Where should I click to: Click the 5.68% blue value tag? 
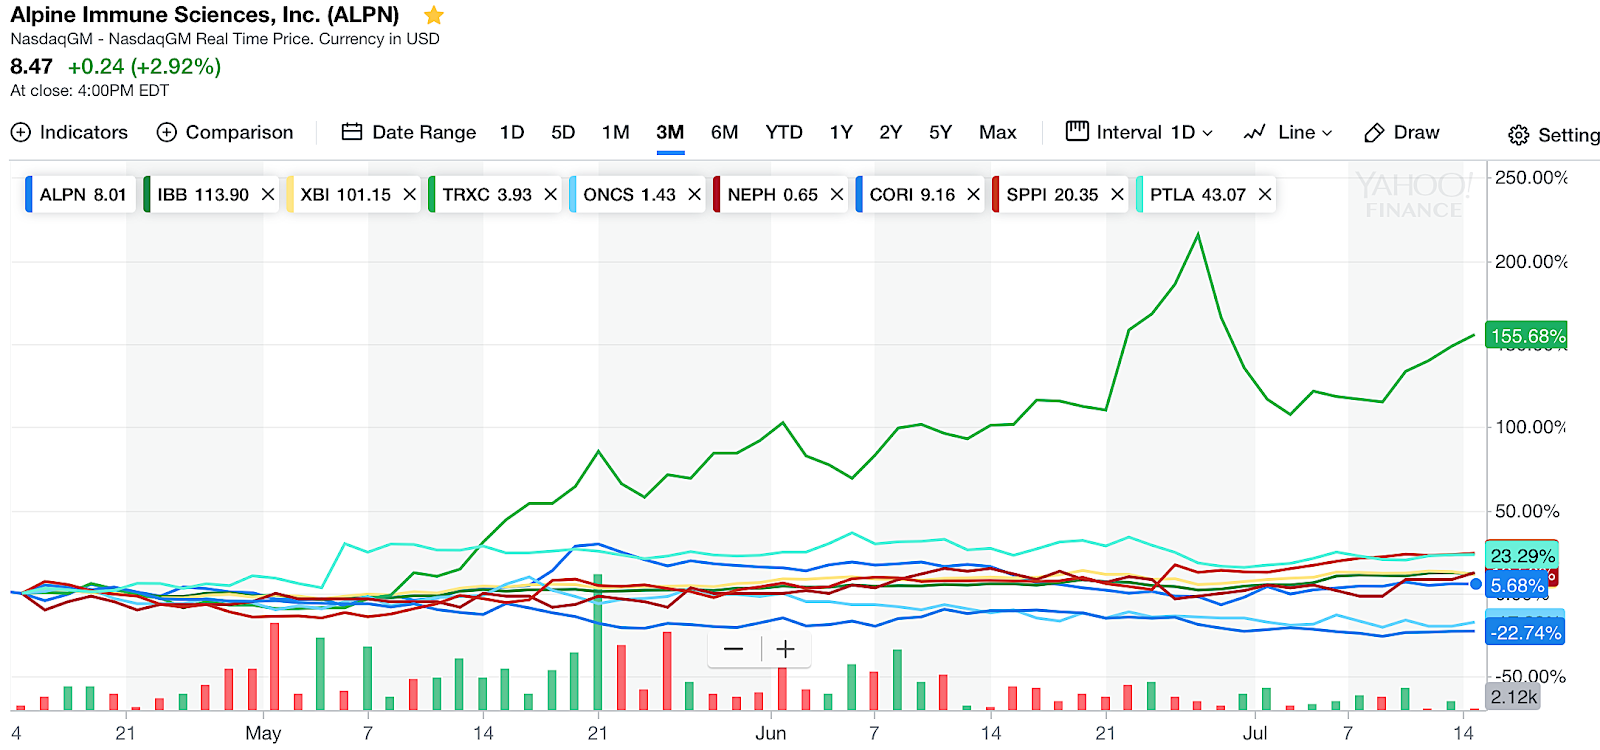pyautogui.click(x=1517, y=586)
